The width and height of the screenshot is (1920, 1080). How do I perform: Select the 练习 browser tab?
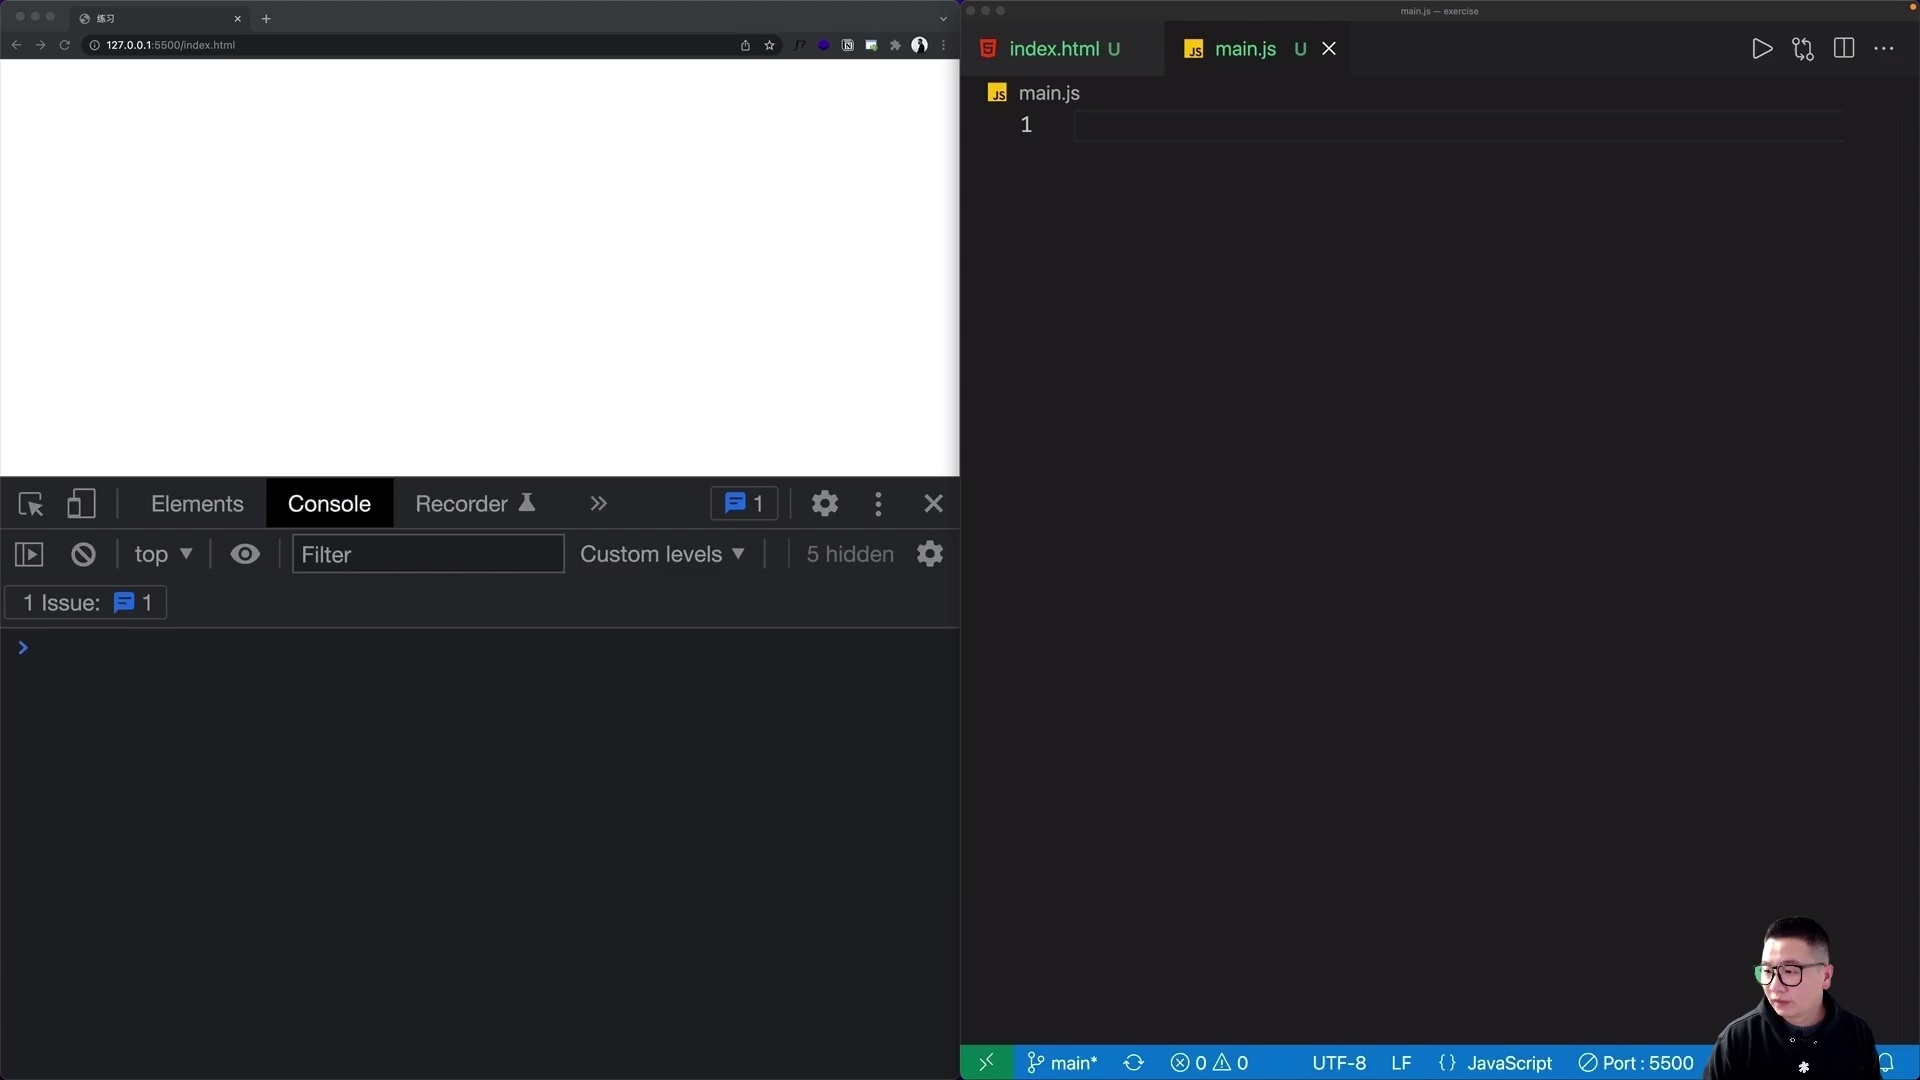160,18
